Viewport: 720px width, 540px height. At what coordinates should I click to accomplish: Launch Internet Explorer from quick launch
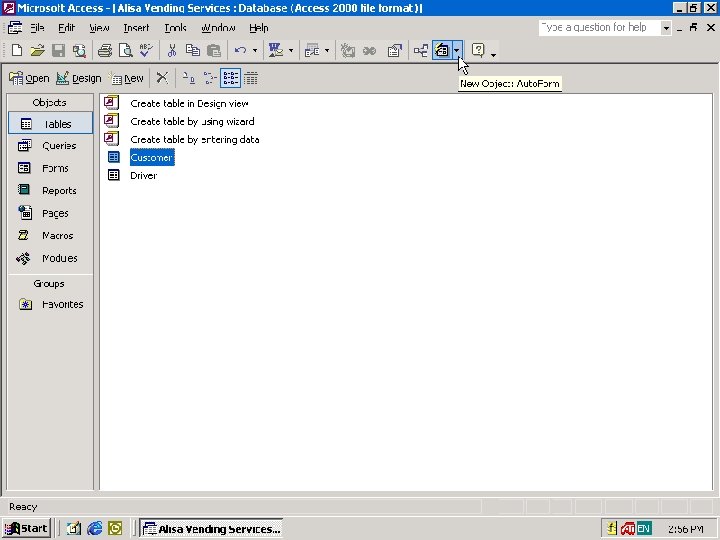(95, 529)
